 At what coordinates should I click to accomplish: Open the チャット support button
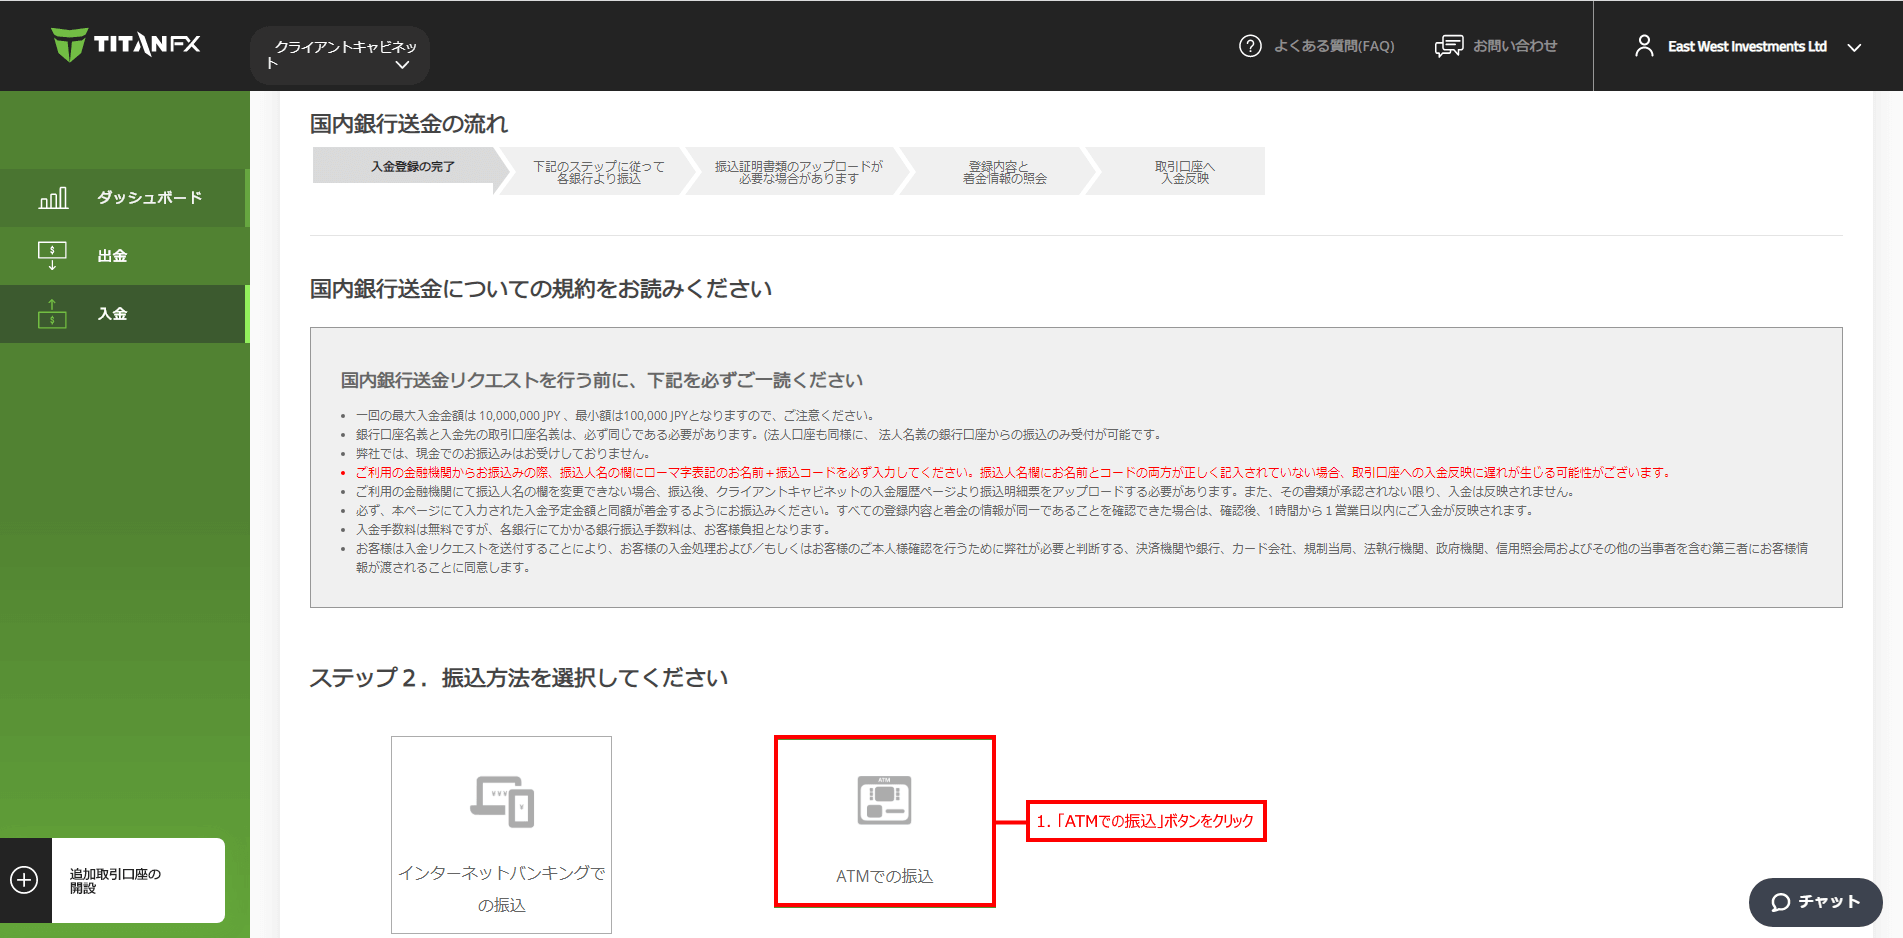[1815, 902]
